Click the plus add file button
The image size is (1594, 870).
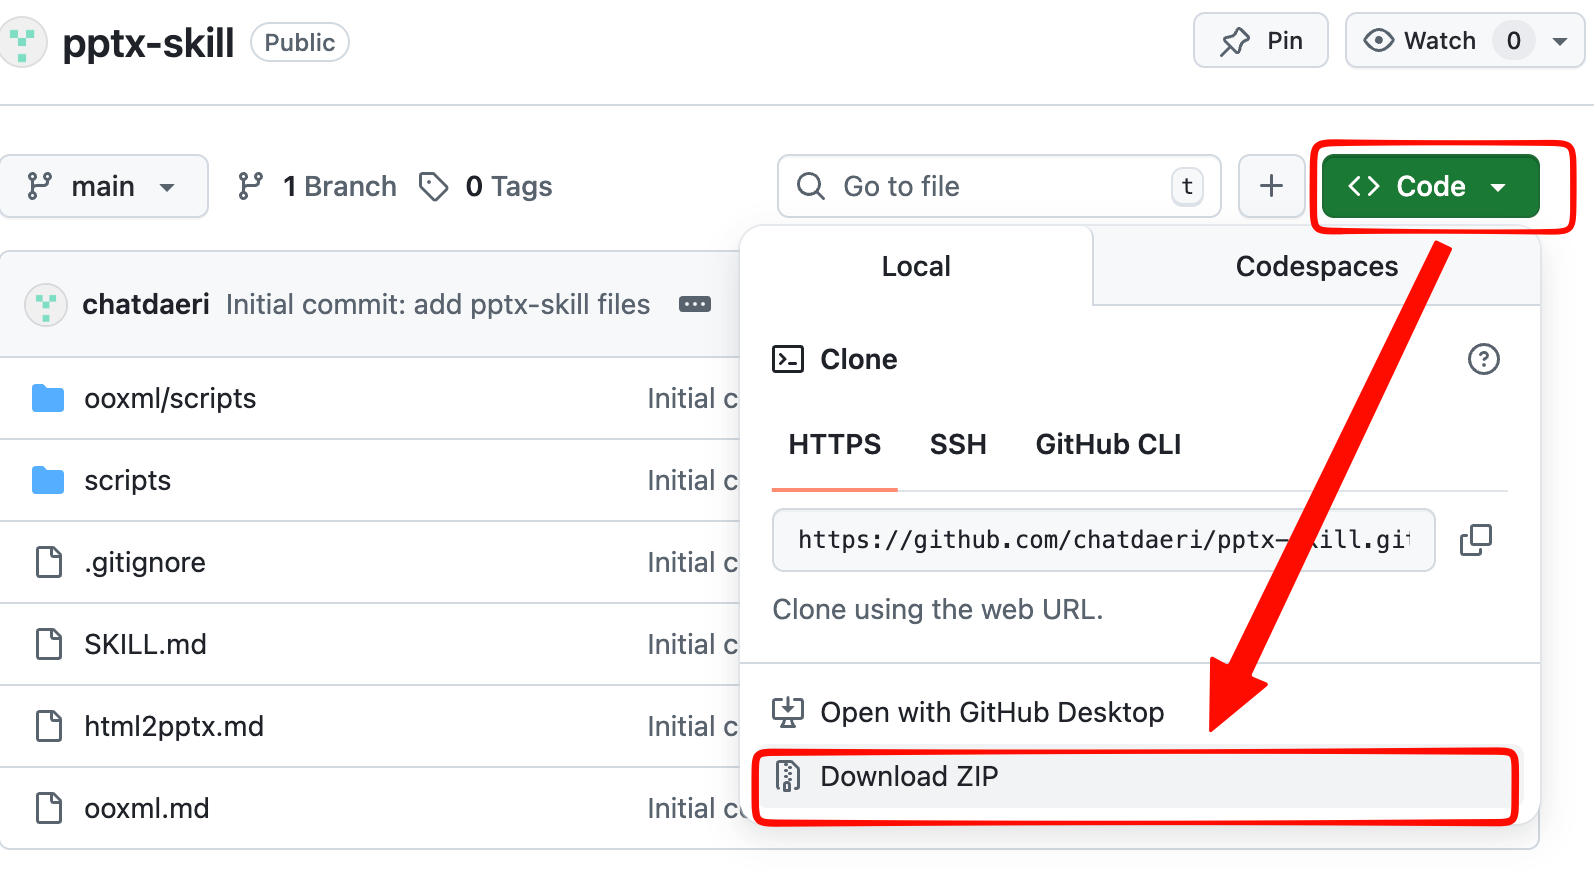(x=1271, y=186)
